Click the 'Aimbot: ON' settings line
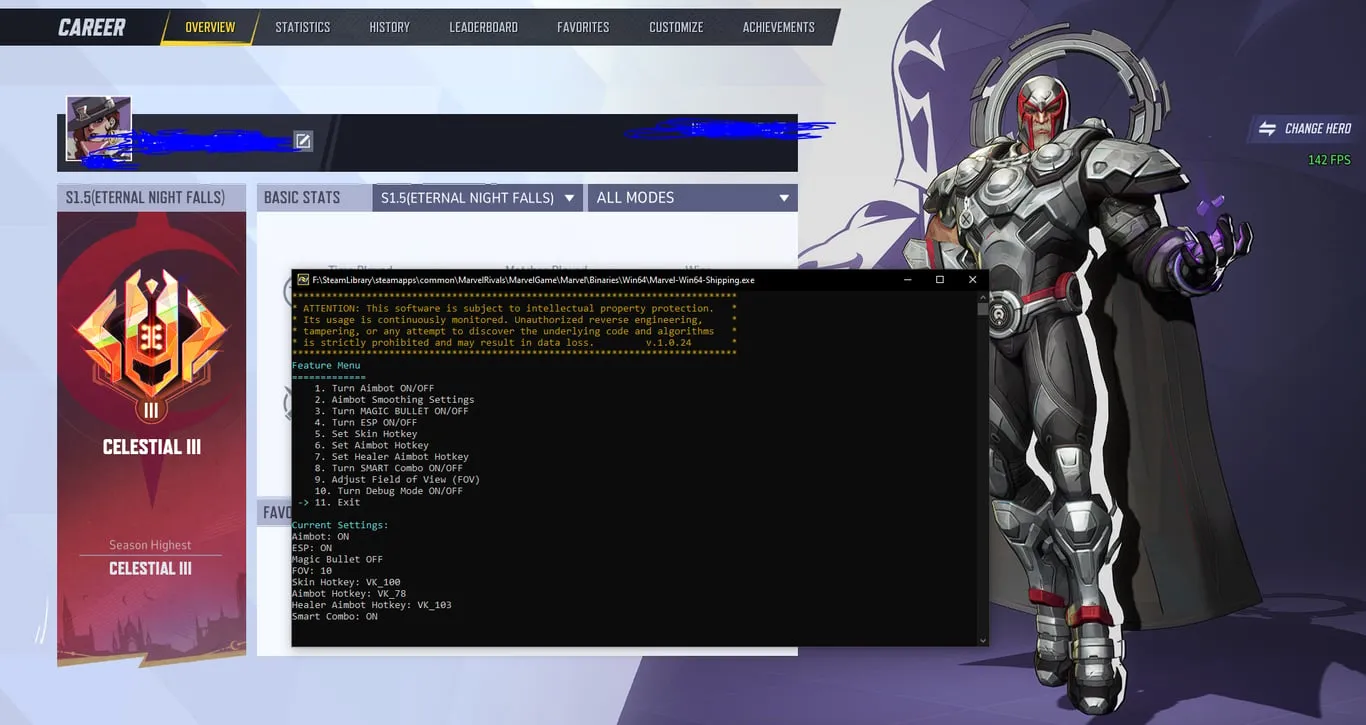 point(320,537)
